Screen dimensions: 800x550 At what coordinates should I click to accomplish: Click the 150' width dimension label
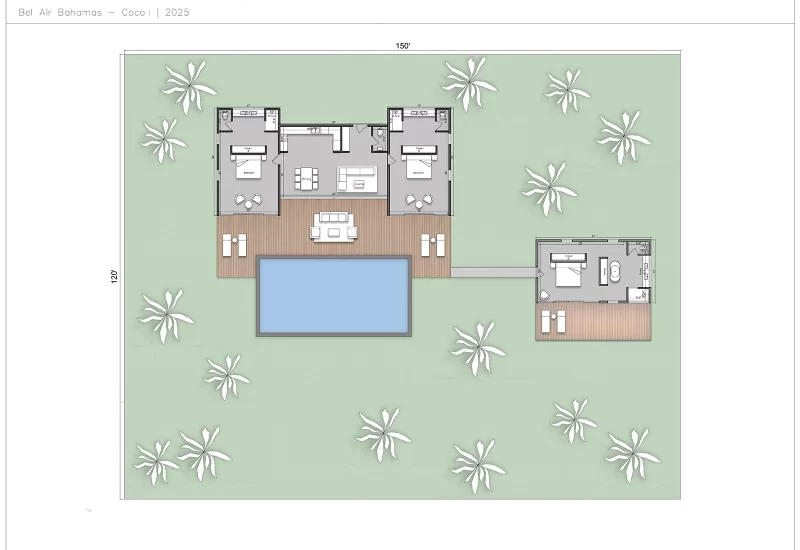pyautogui.click(x=403, y=46)
